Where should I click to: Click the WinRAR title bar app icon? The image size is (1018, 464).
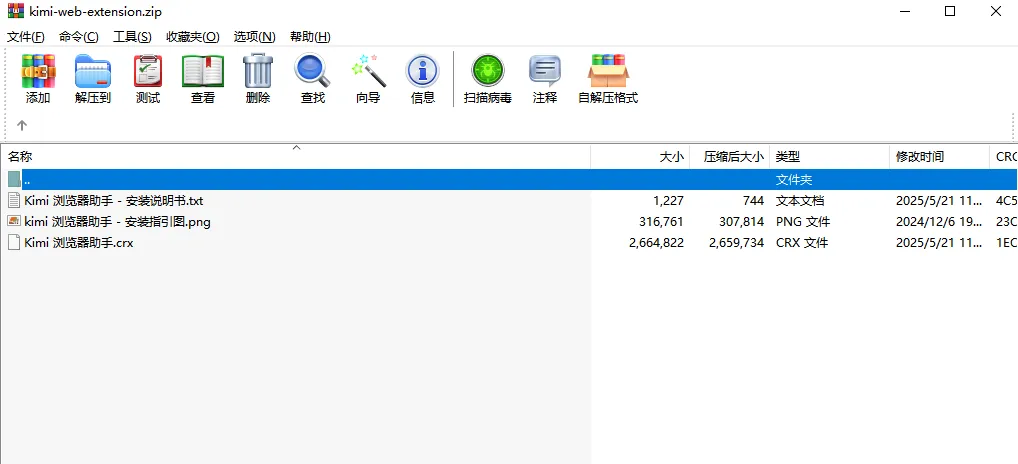point(16,11)
